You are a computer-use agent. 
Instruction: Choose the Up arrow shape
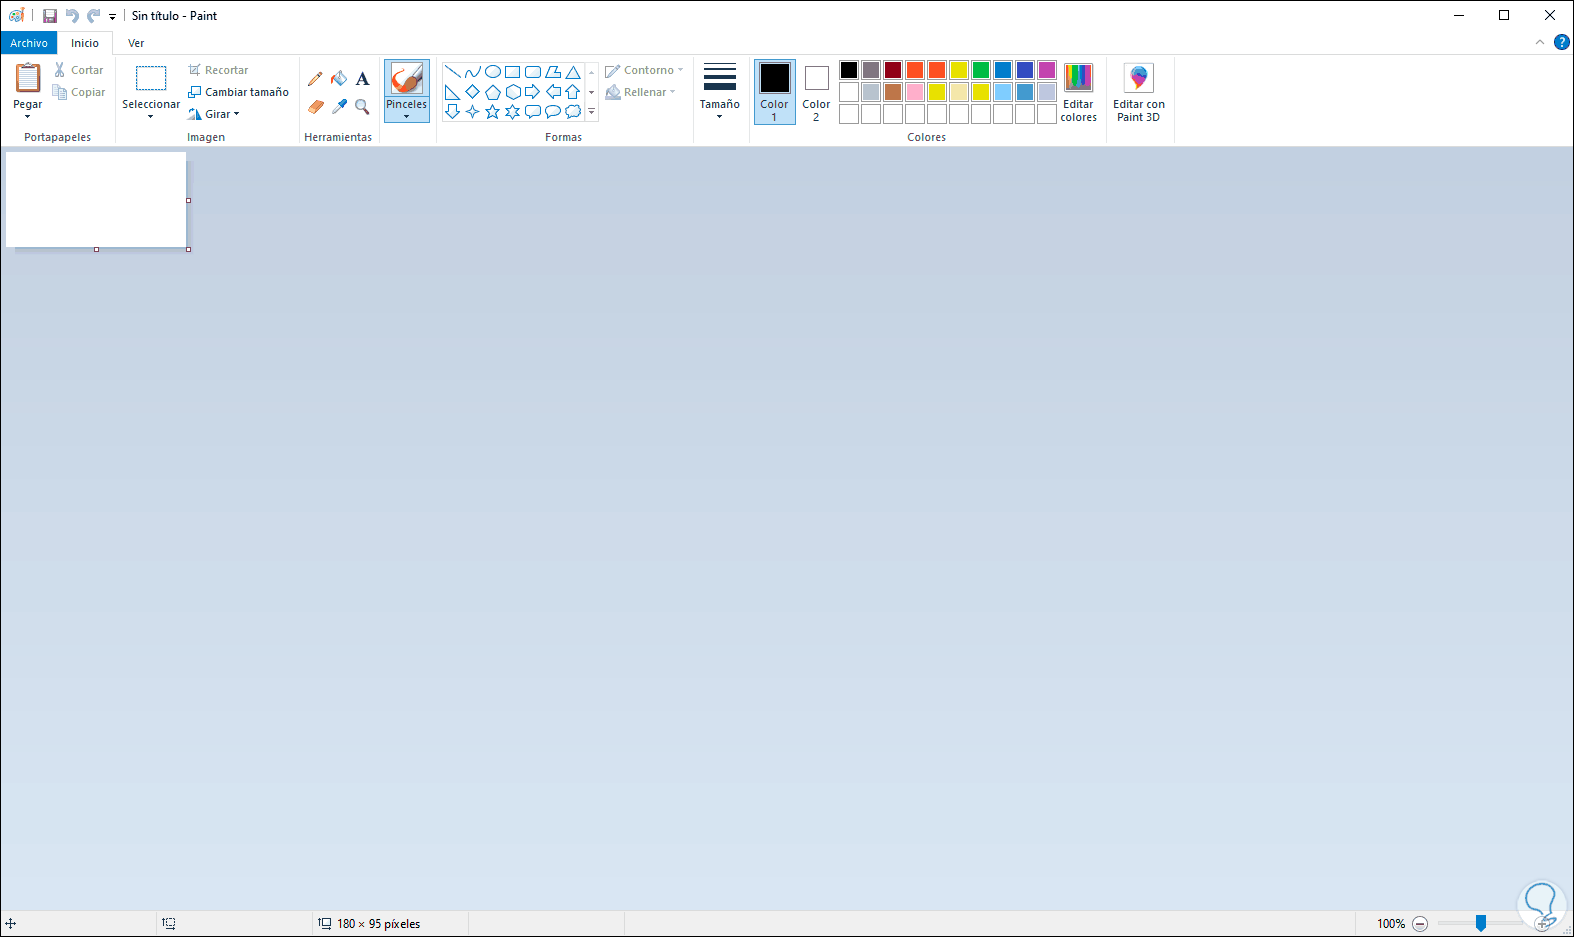(573, 92)
